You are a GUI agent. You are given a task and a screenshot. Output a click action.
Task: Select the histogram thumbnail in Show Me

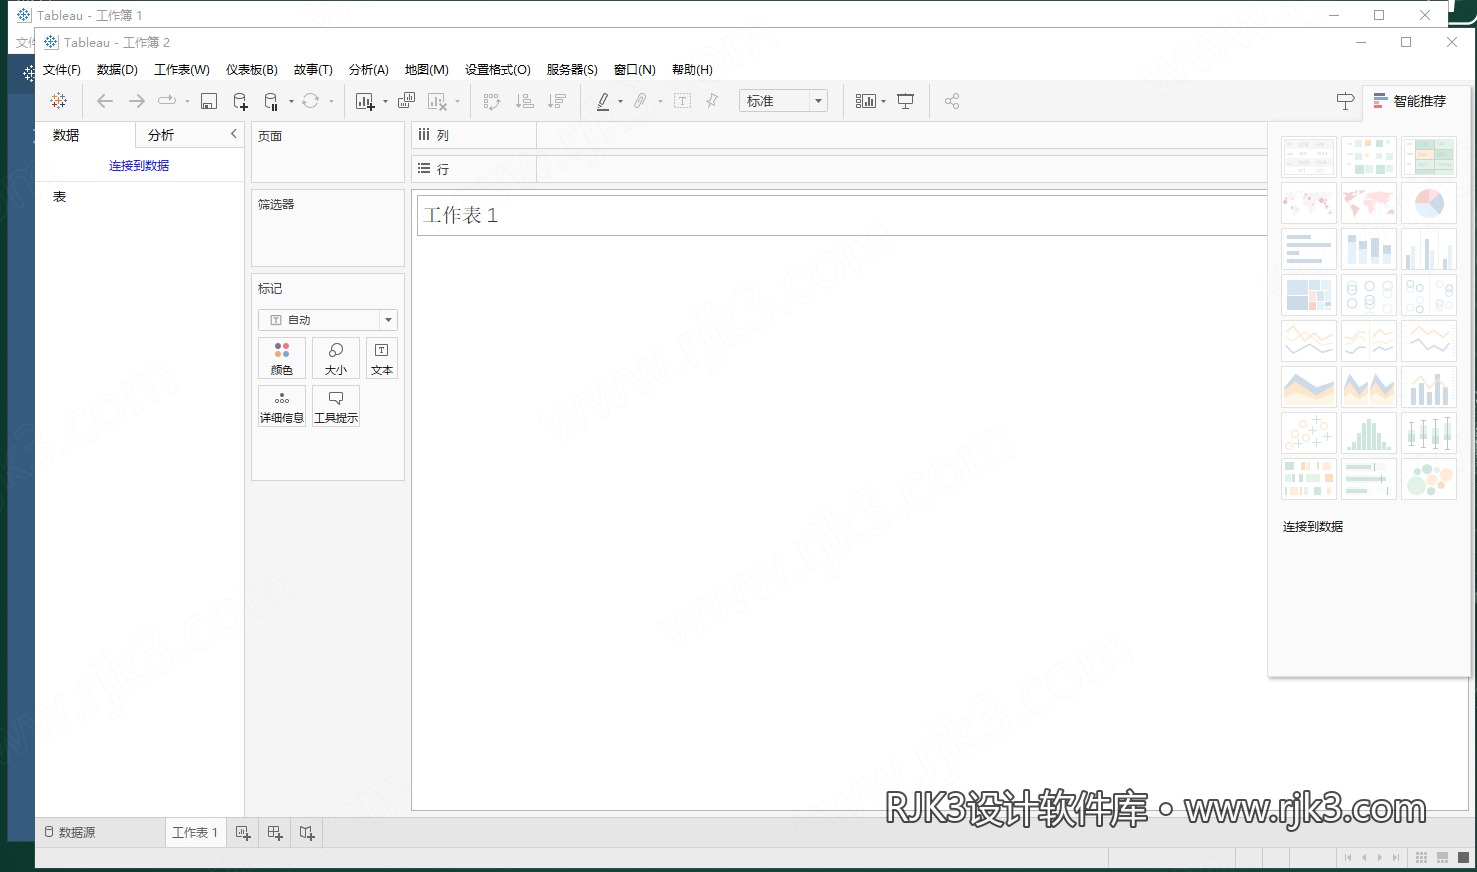point(1369,433)
